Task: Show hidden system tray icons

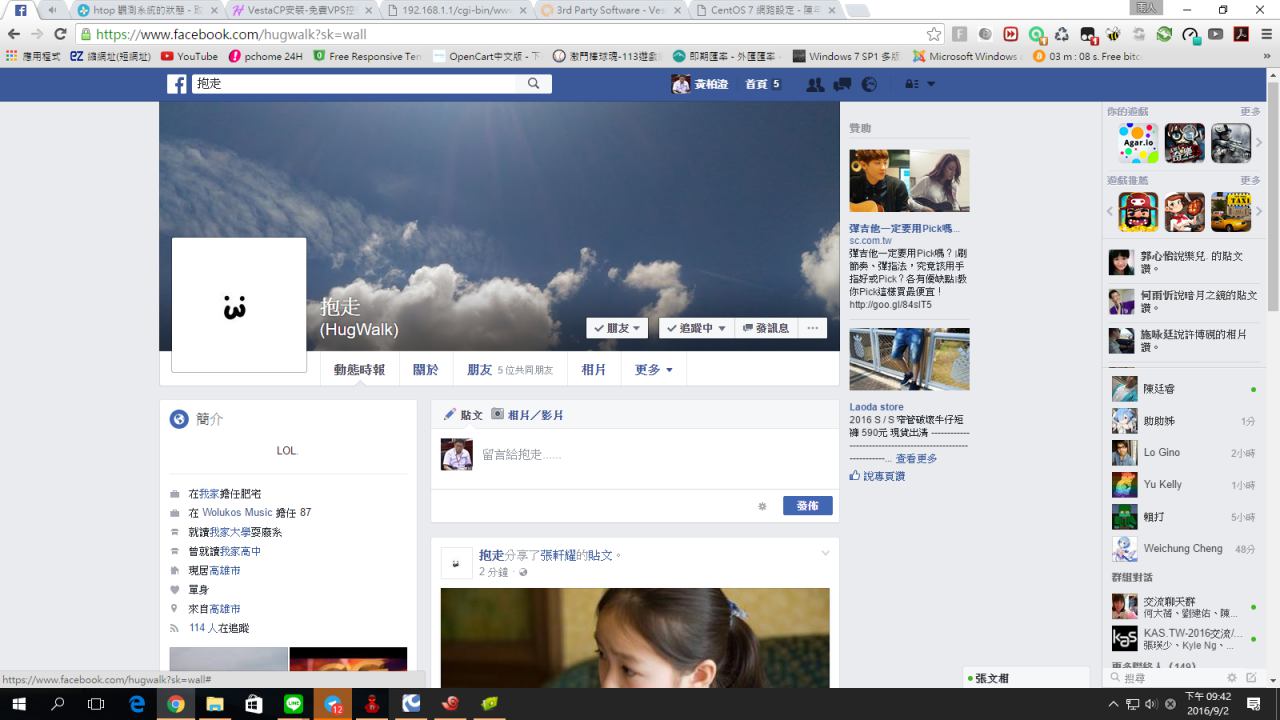Action: tap(1112, 704)
